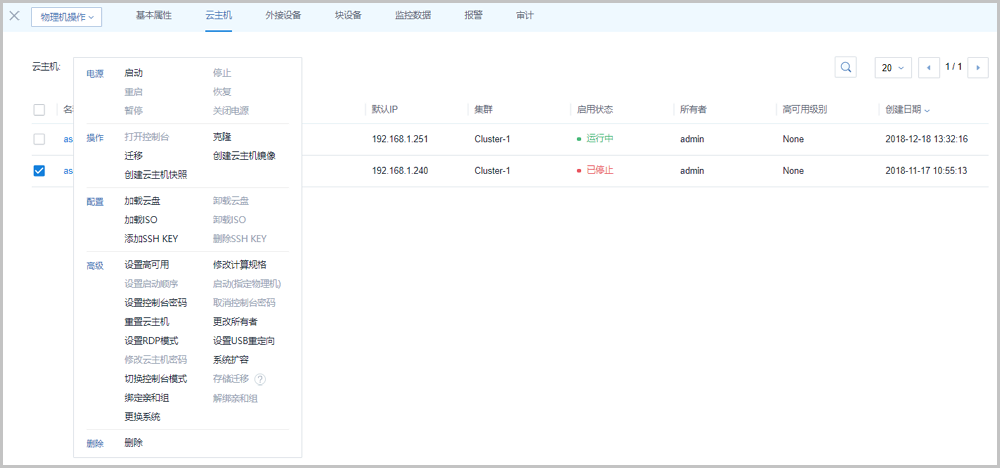Click 创建云主机快照 menu entry
The image size is (1000, 468).
click(155, 174)
